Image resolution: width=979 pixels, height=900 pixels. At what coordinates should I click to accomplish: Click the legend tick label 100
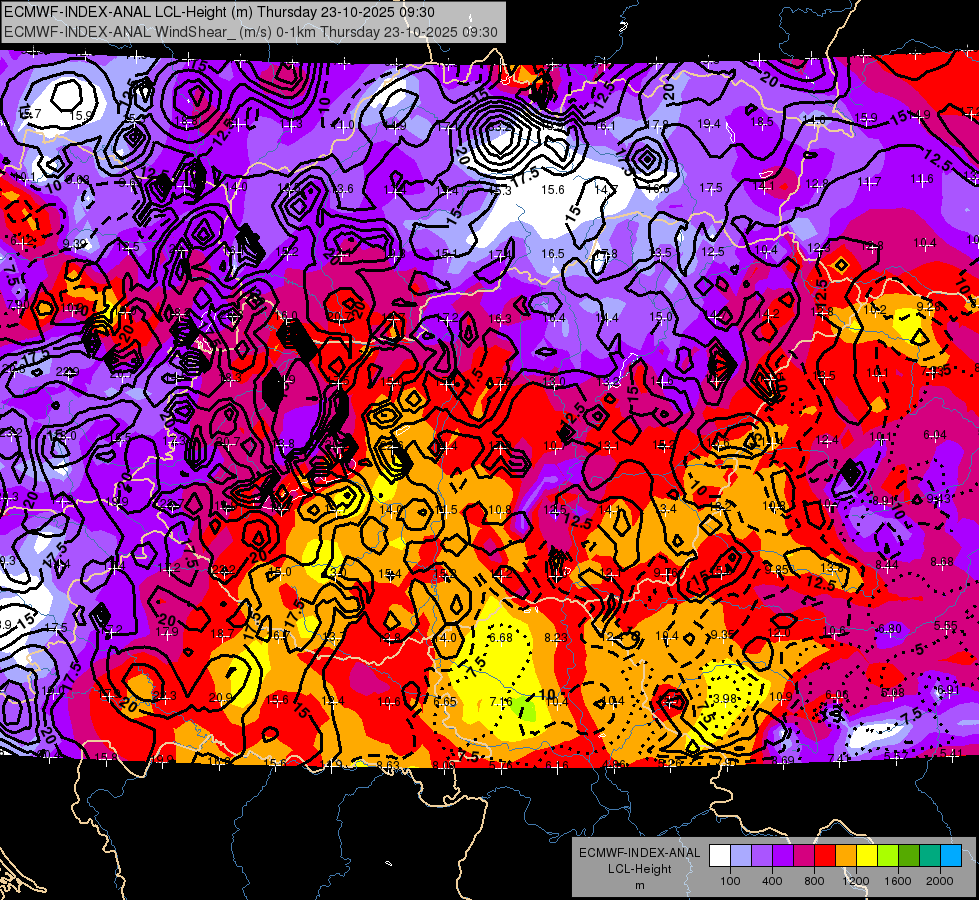pos(730,881)
